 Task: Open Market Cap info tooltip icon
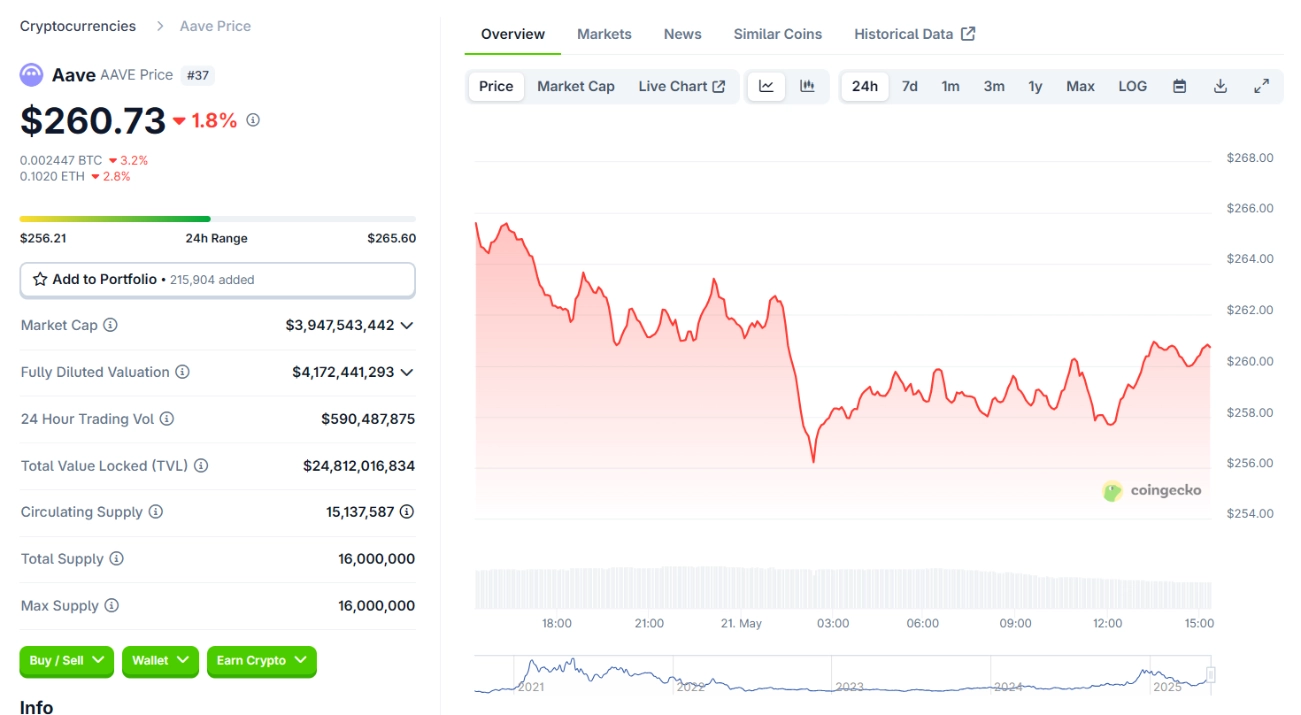111,325
